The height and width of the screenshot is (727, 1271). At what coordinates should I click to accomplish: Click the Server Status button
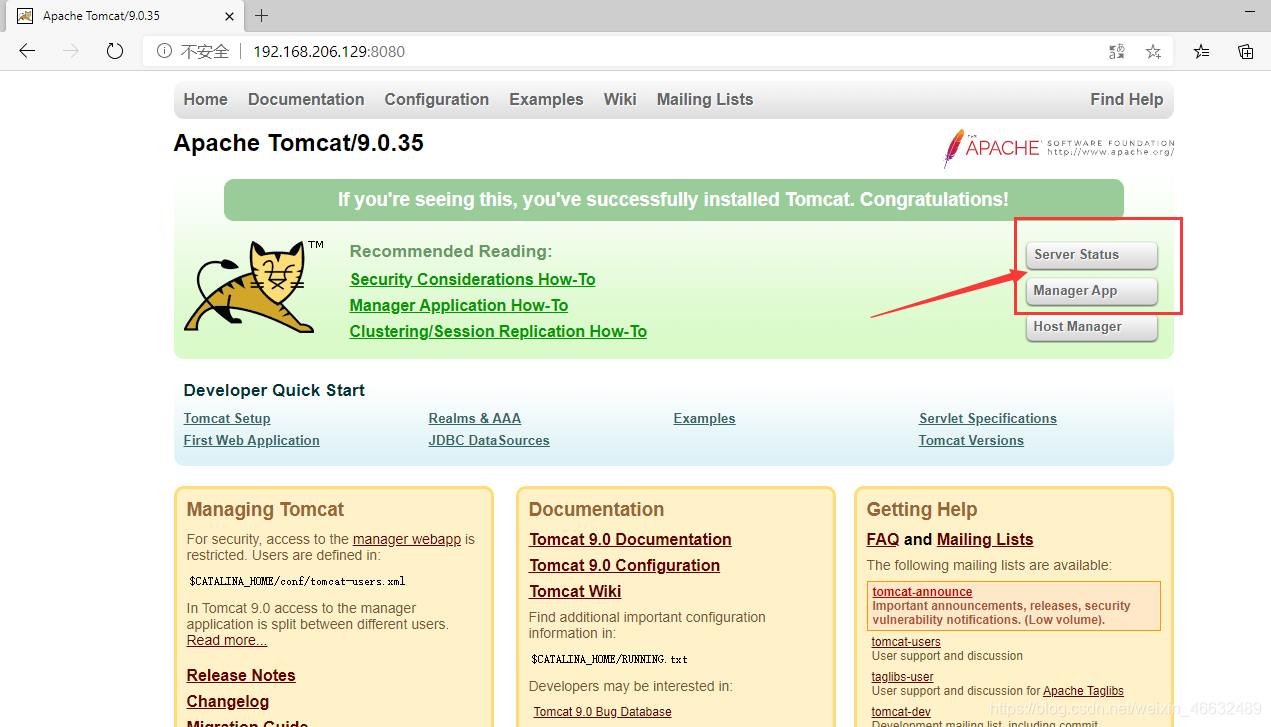(1092, 255)
